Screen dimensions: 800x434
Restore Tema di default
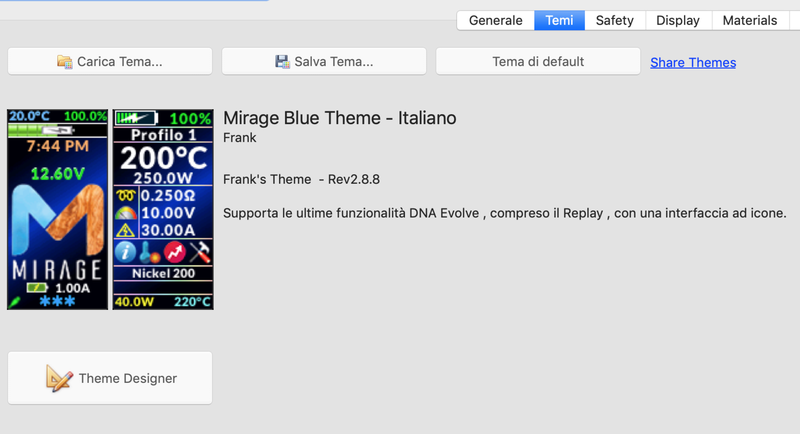(538, 62)
